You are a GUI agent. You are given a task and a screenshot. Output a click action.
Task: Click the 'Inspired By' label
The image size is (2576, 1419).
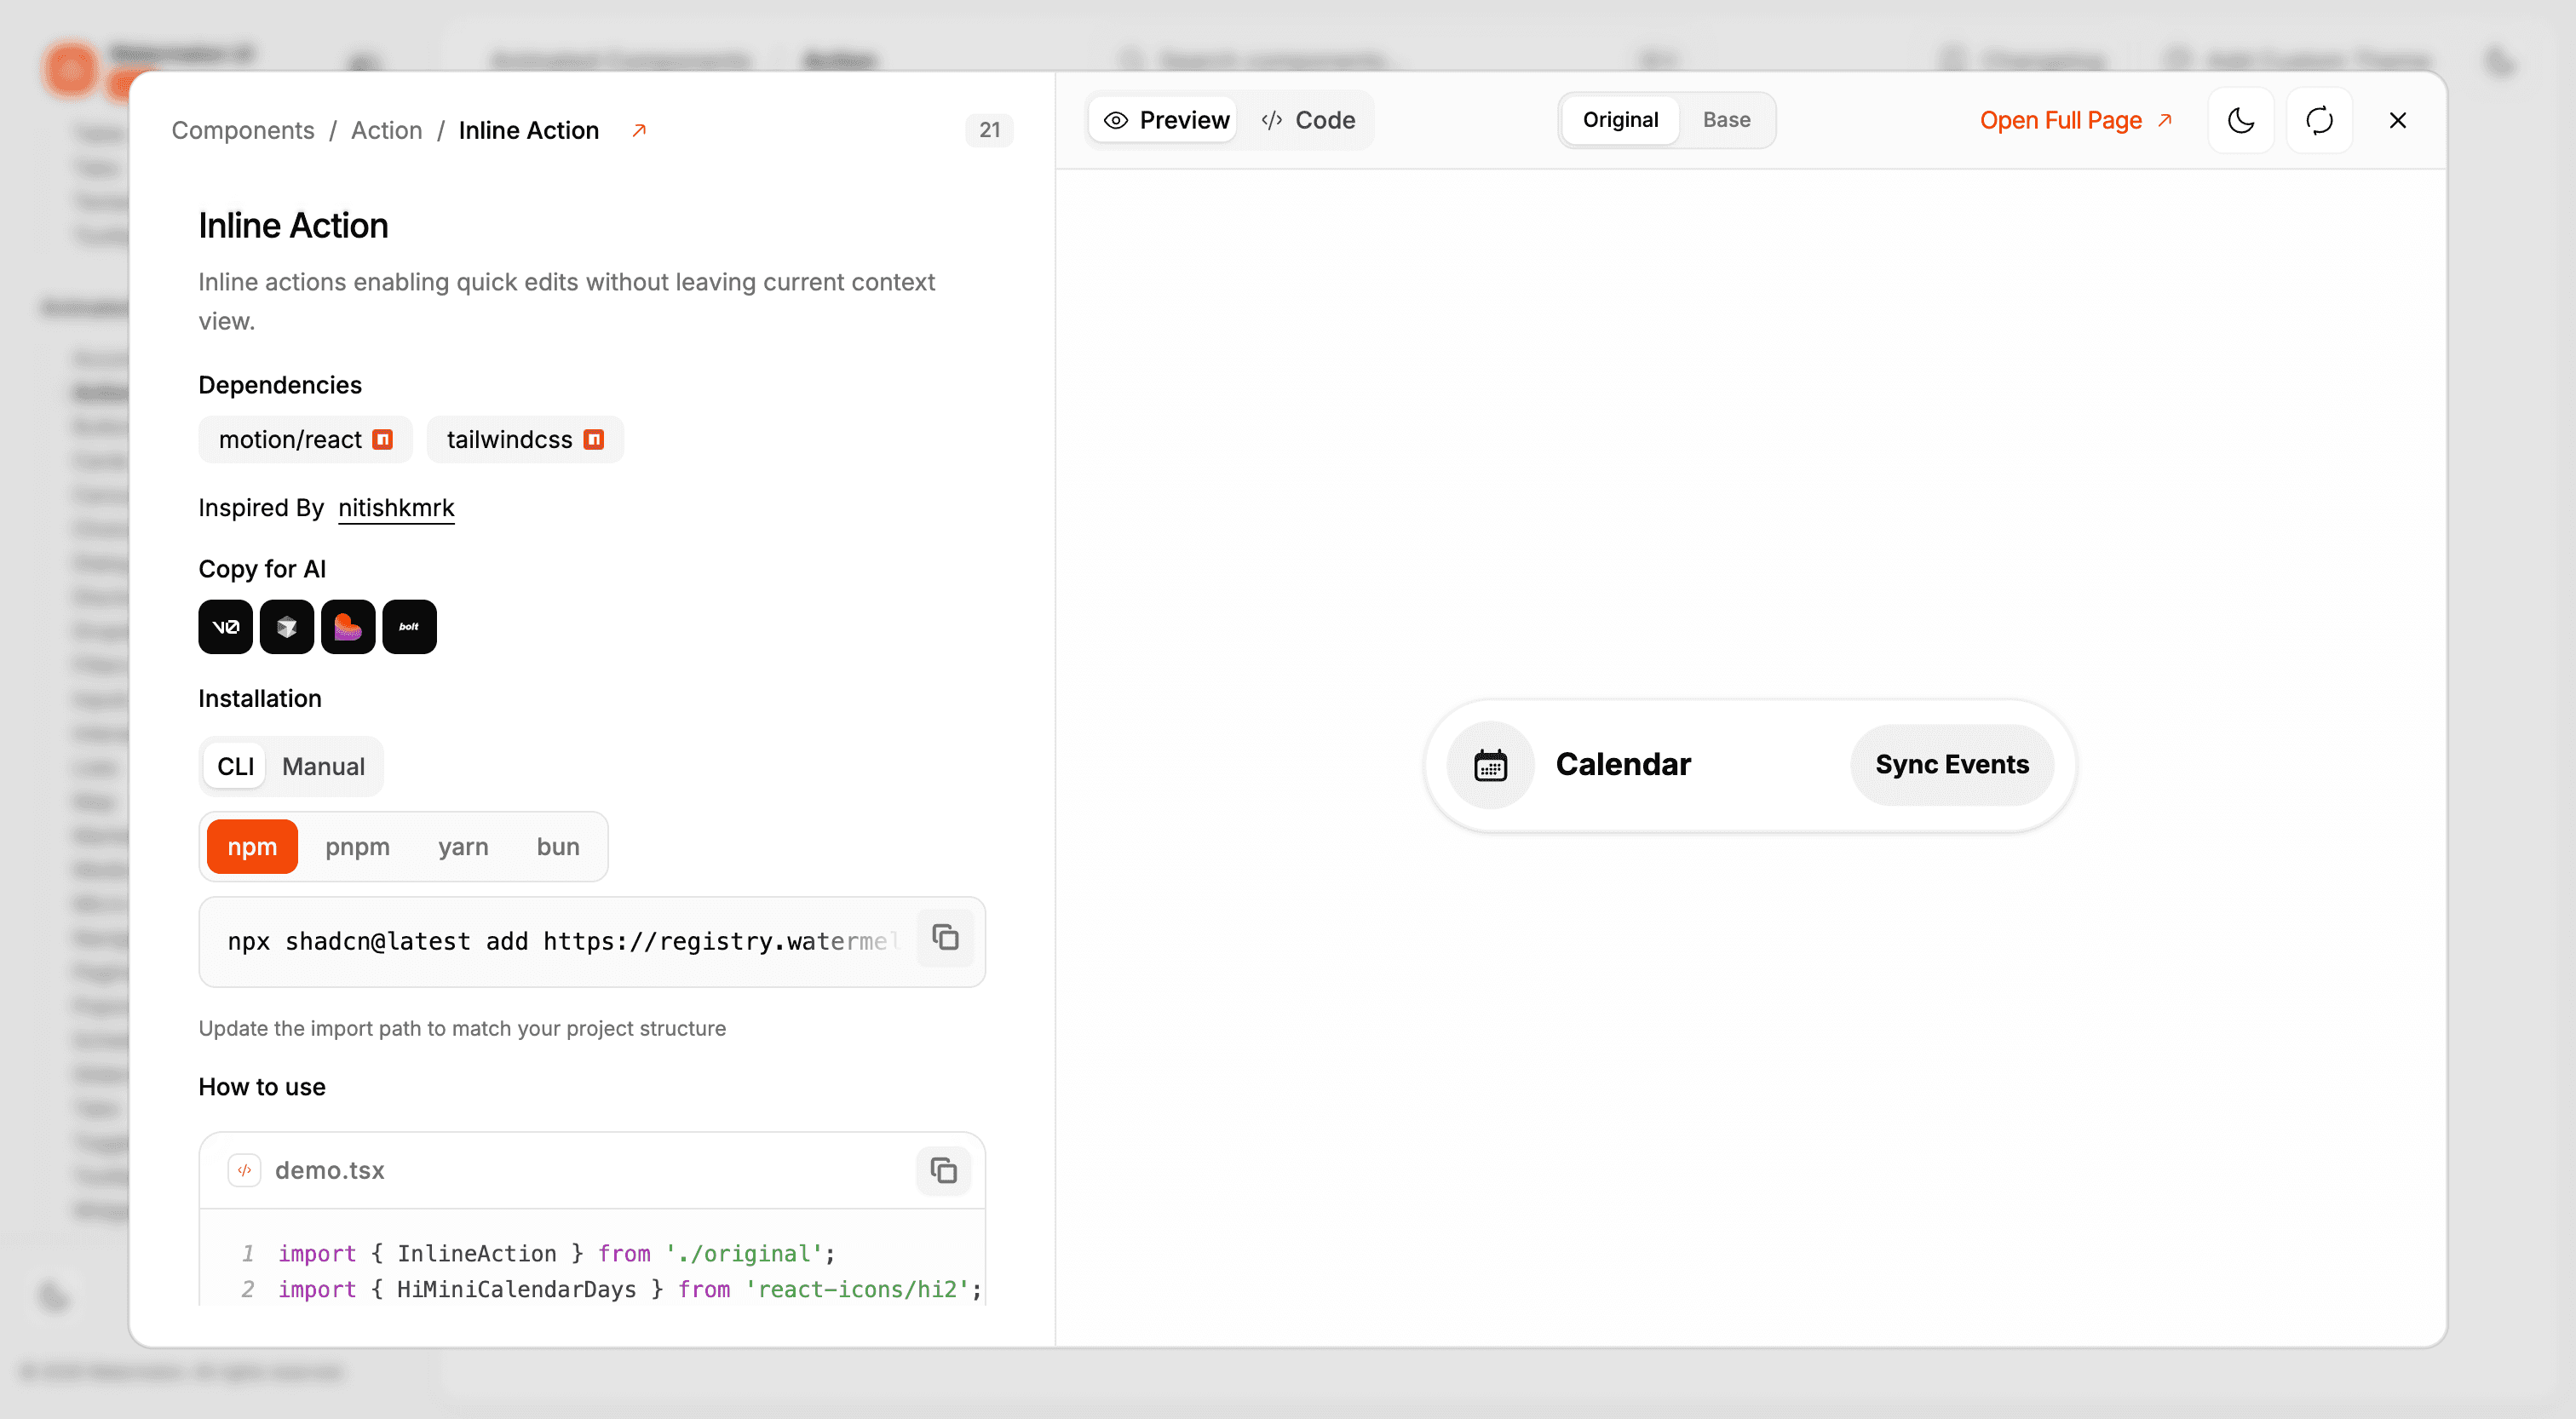pyautogui.click(x=261, y=508)
